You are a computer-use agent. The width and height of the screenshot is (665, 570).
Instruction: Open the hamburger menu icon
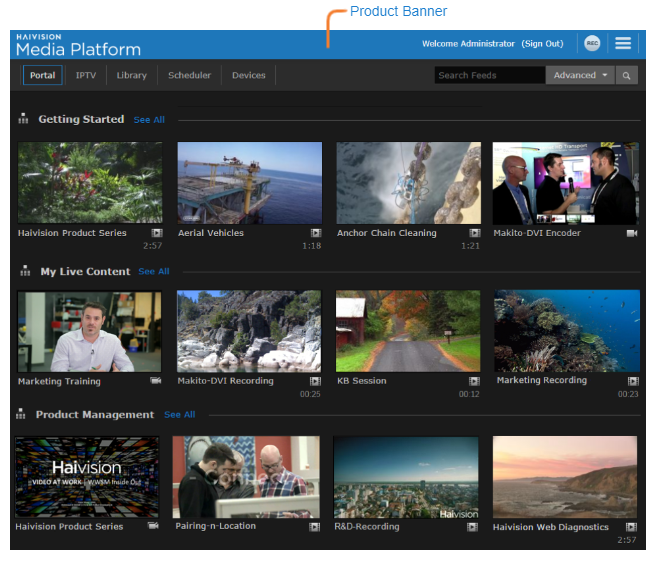623,44
